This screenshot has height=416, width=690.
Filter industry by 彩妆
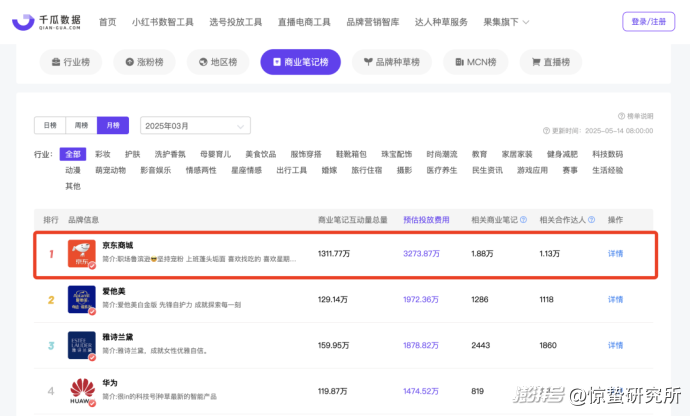pos(103,154)
